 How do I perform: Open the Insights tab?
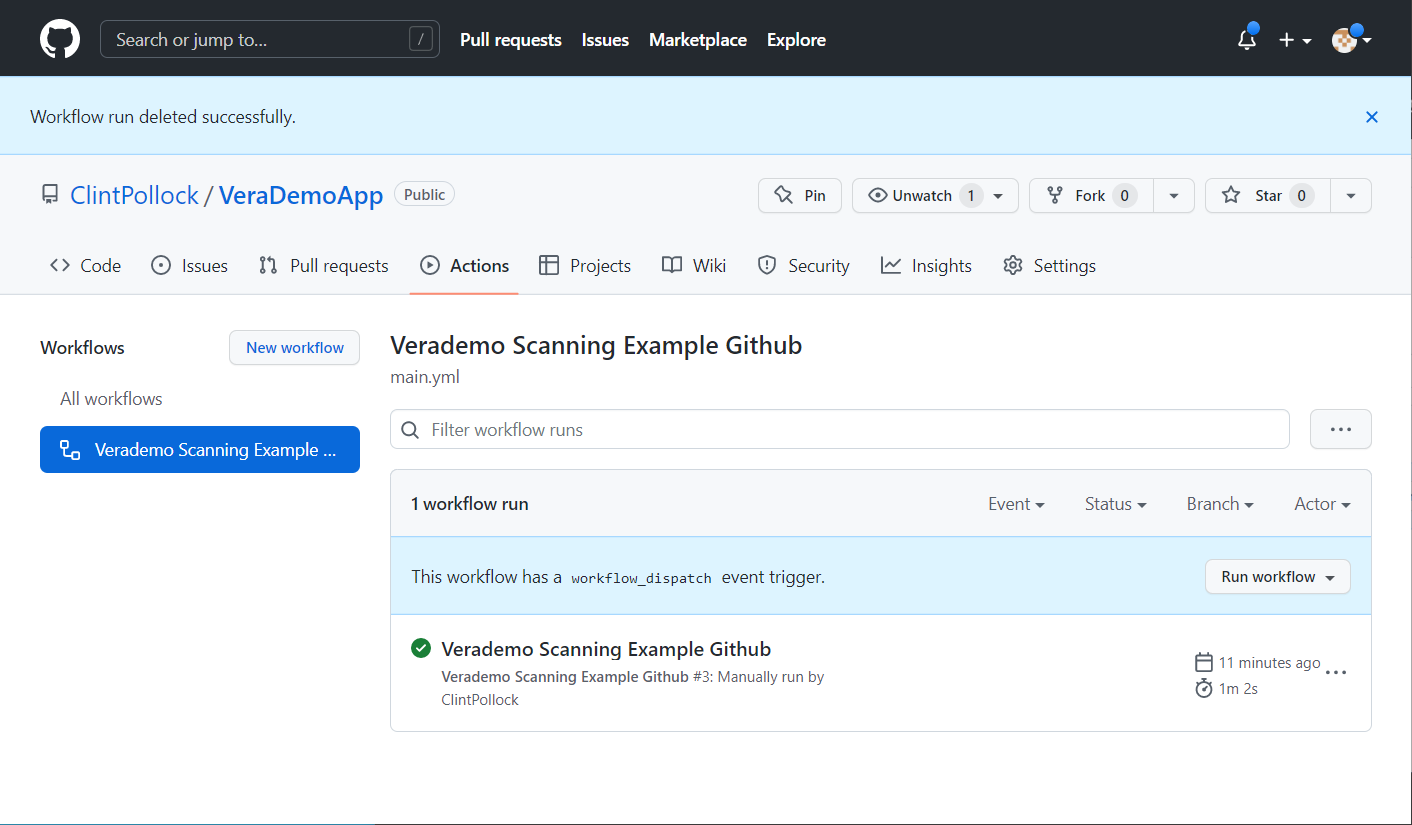click(926, 265)
